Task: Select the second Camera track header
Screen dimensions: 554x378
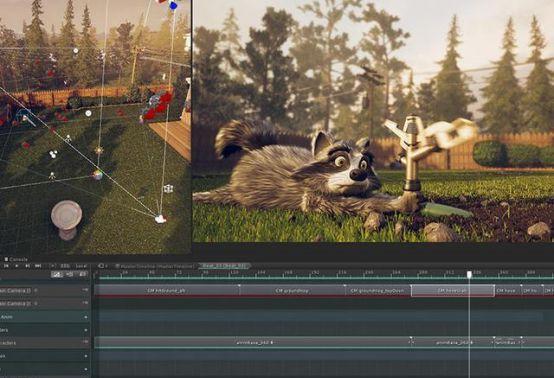Action: [x=45, y=303]
